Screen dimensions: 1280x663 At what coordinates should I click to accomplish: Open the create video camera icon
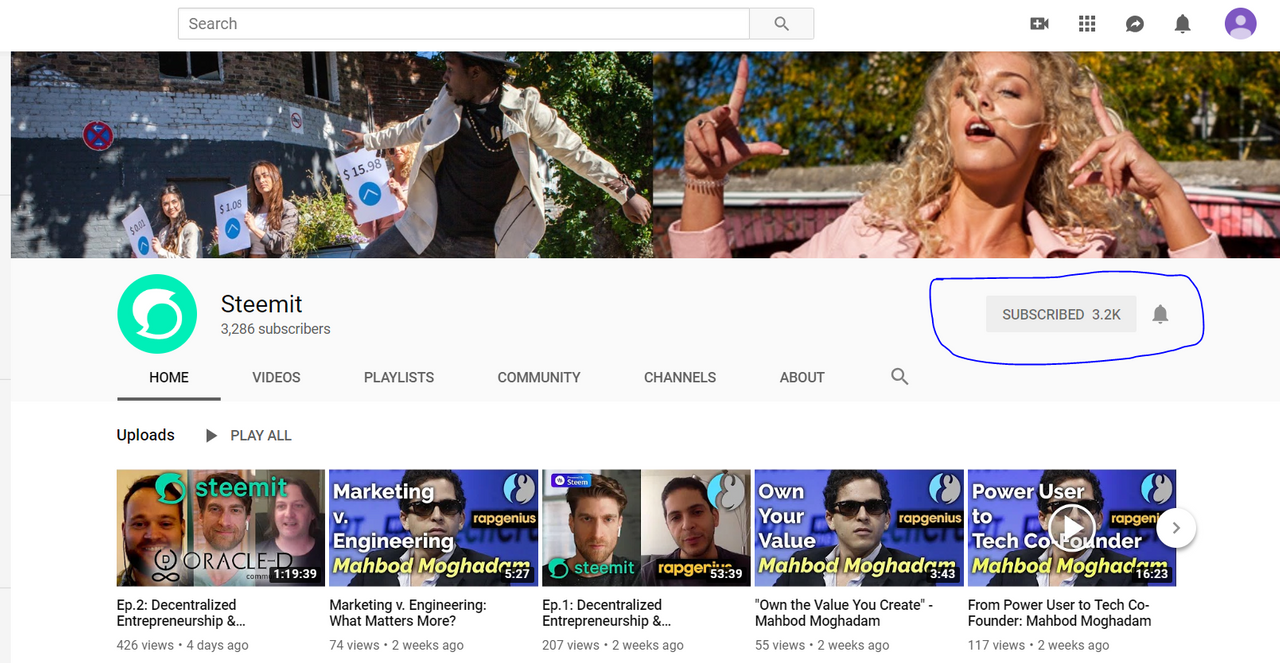(1039, 24)
